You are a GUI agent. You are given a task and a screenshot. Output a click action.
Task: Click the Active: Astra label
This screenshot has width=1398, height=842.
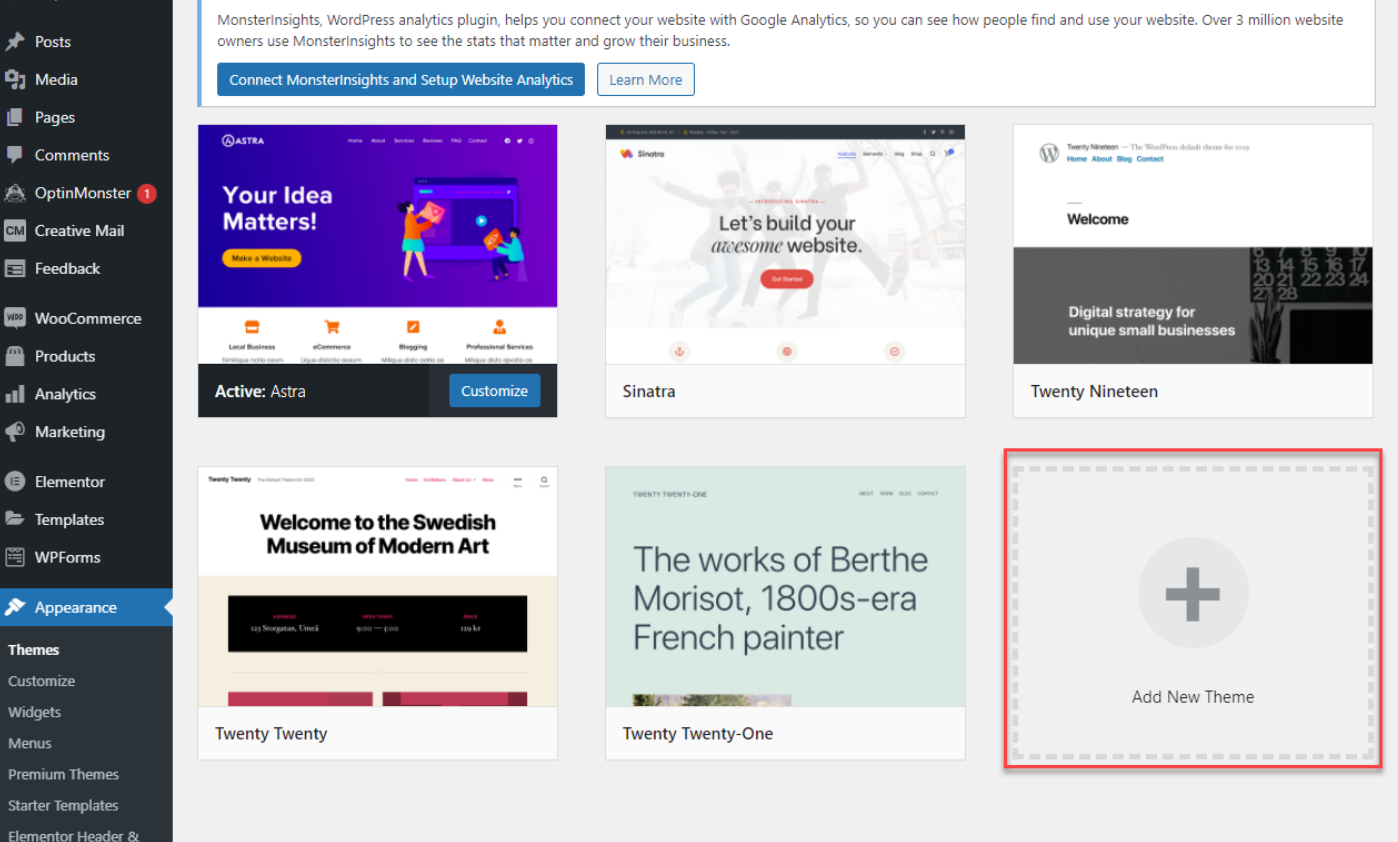point(260,391)
